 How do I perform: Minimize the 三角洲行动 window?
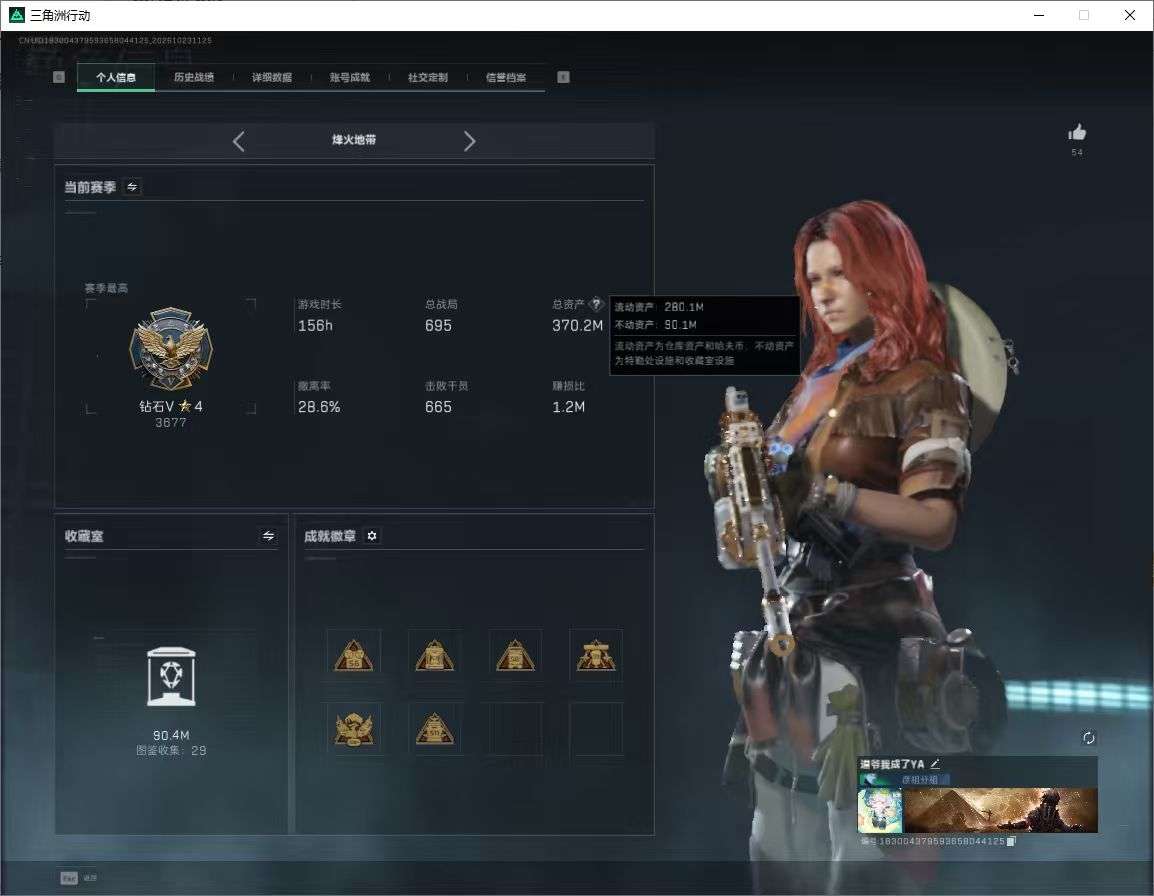(x=1039, y=15)
